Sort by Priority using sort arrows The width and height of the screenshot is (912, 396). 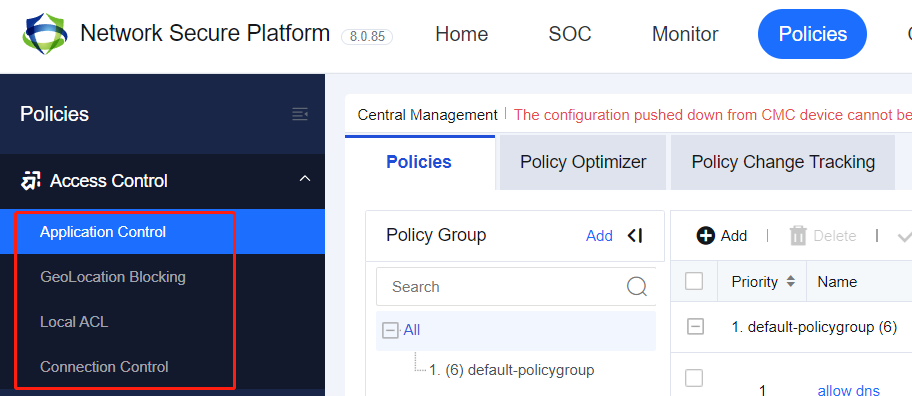click(790, 281)
